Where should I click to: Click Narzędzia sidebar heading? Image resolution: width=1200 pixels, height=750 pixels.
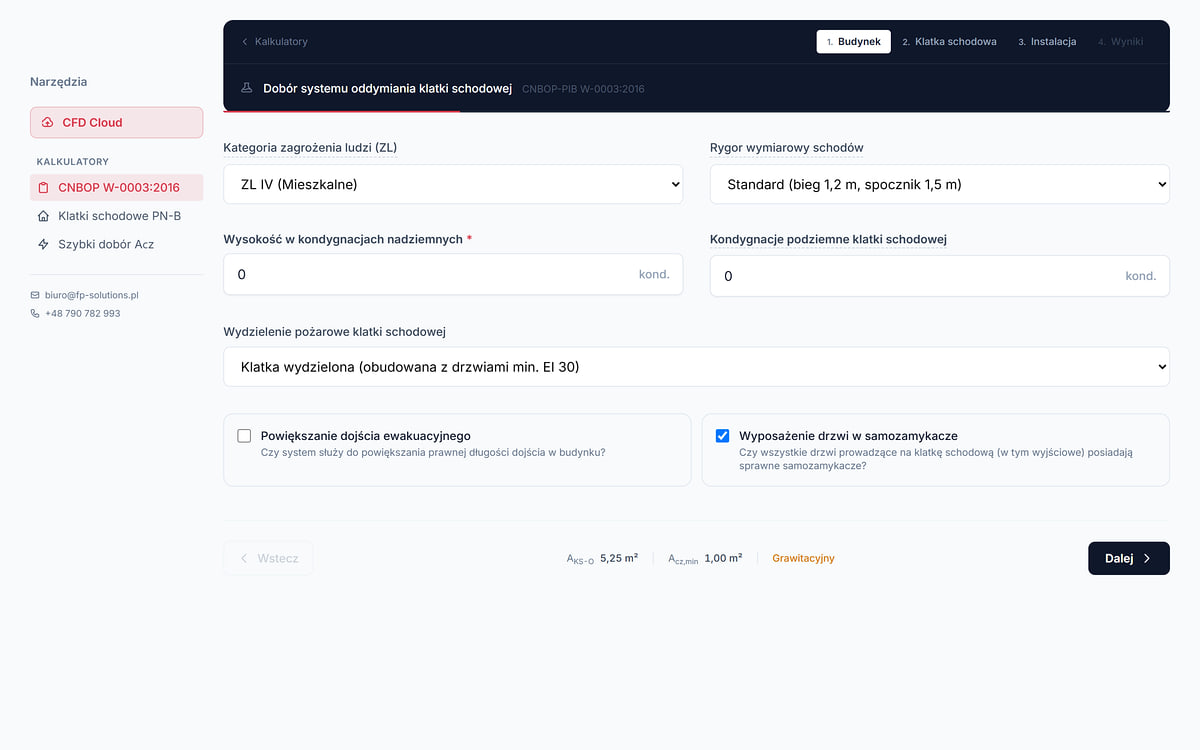[x=58, y=82]
